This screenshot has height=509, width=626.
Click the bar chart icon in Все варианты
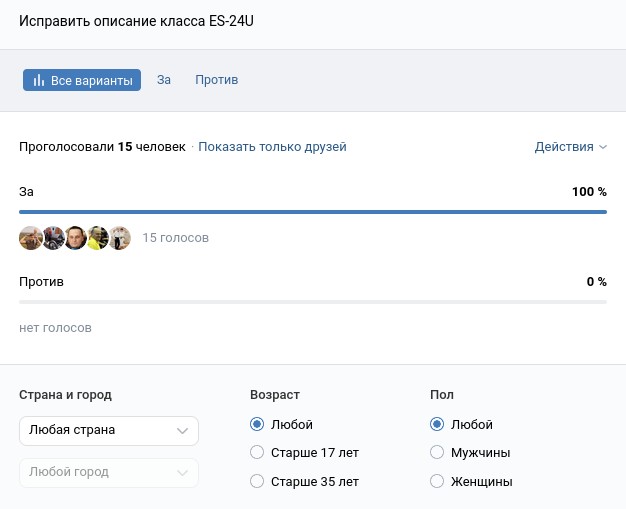coord(38,81)
